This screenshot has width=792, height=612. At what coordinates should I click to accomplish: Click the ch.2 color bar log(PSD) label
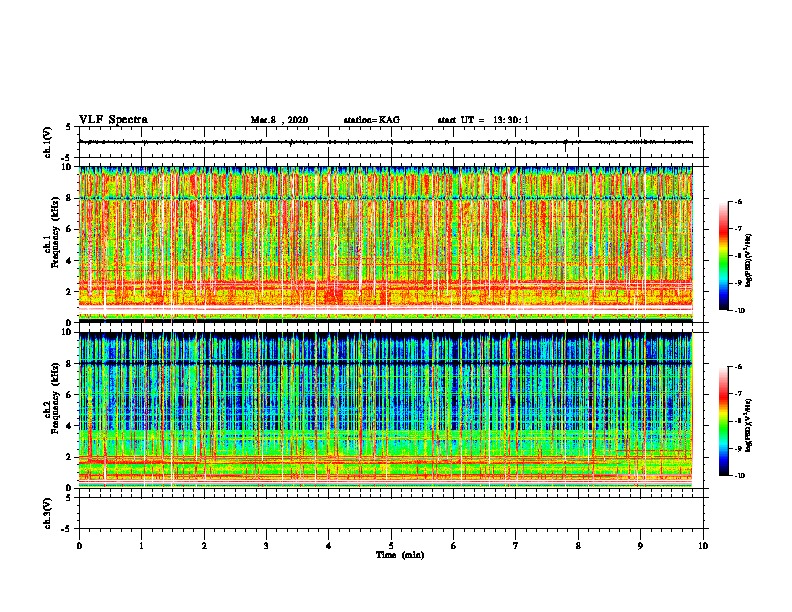pos(748,426)
